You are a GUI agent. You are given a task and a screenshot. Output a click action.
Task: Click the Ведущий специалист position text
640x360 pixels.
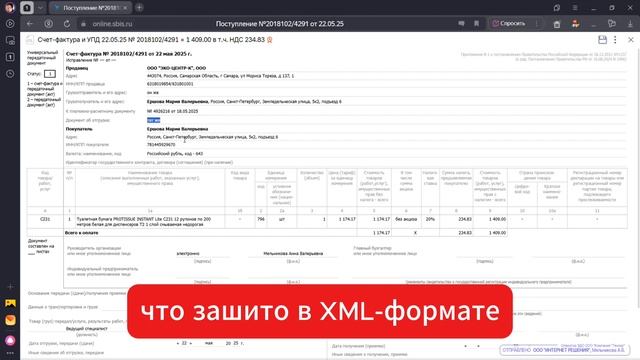click(87, 329)
